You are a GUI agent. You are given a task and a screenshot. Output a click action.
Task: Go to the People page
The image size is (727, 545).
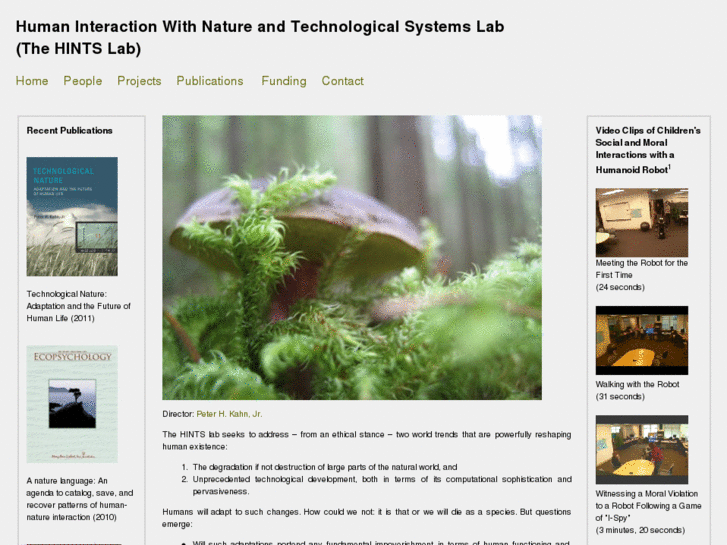[83, 81]
